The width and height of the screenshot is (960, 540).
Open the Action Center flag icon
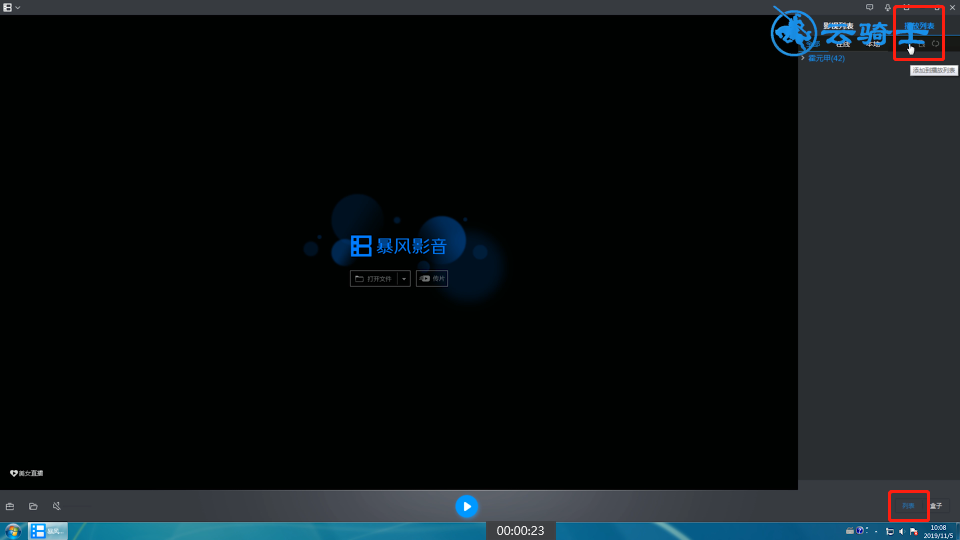pyautogui.click(x=913, y=531)
